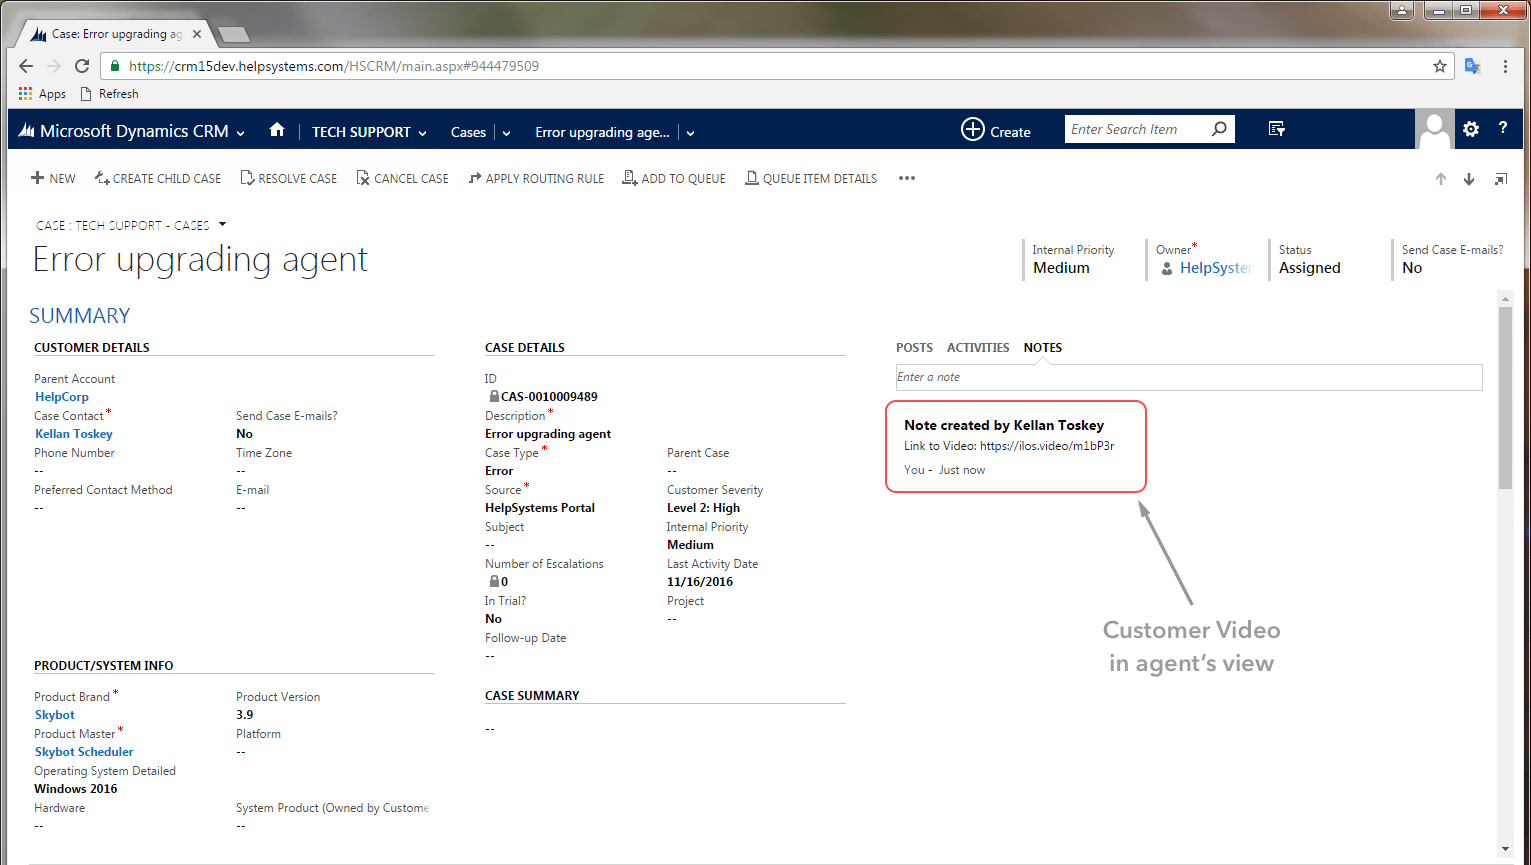Image resolution: width=1531 pixels, height=865 pixels.
Task: Click the browser address bar URL
Action: point(334,66)
